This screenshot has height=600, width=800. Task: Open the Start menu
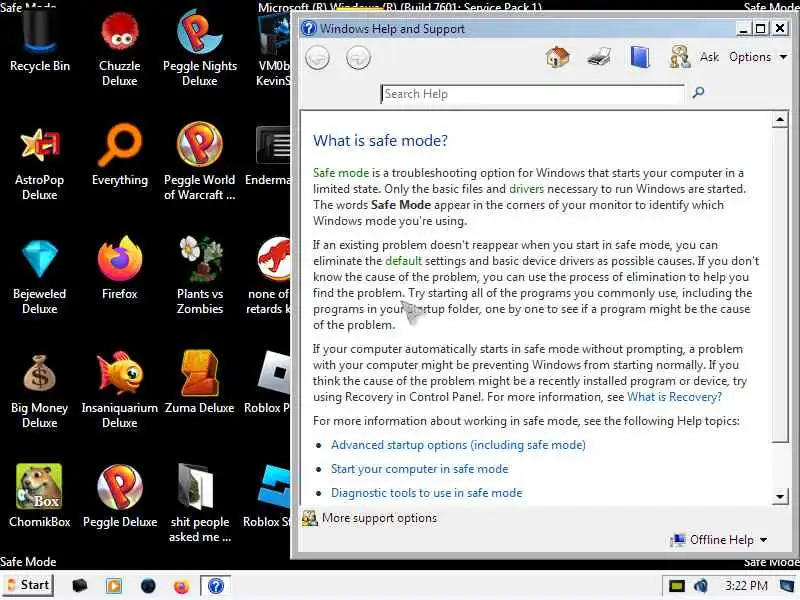click(28, 585)
